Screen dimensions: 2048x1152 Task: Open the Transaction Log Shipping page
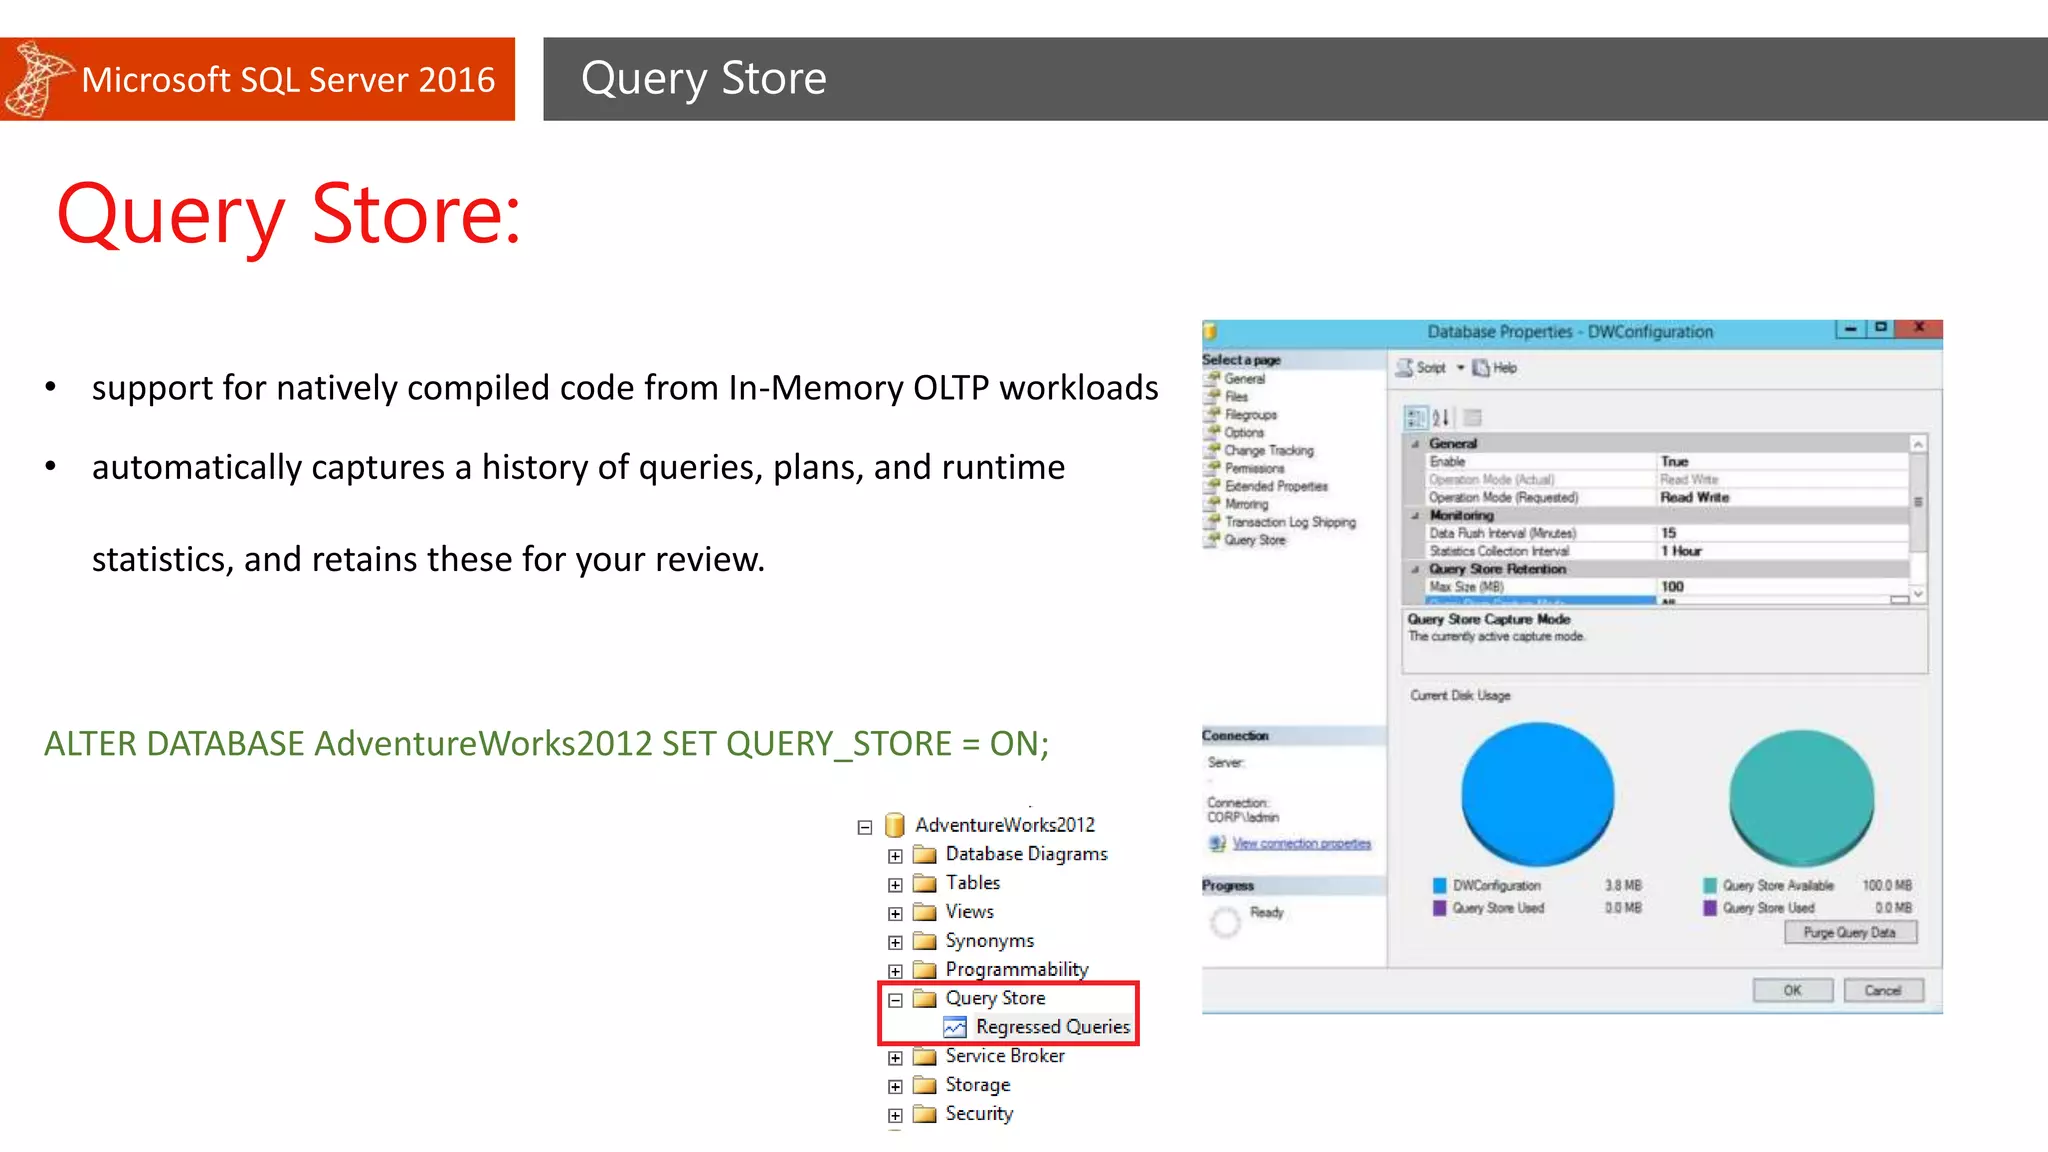click(x=1290, y=523)
